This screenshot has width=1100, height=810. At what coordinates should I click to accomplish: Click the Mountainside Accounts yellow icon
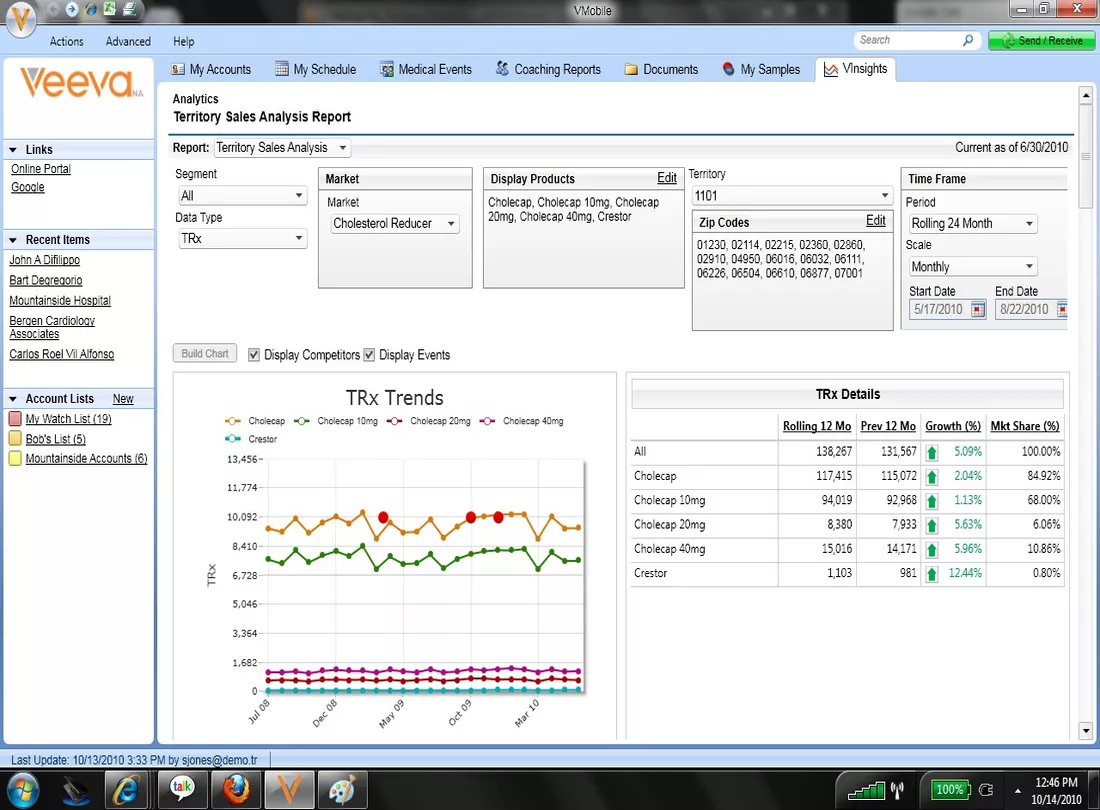pyautogui.click(x=15, y=459)
